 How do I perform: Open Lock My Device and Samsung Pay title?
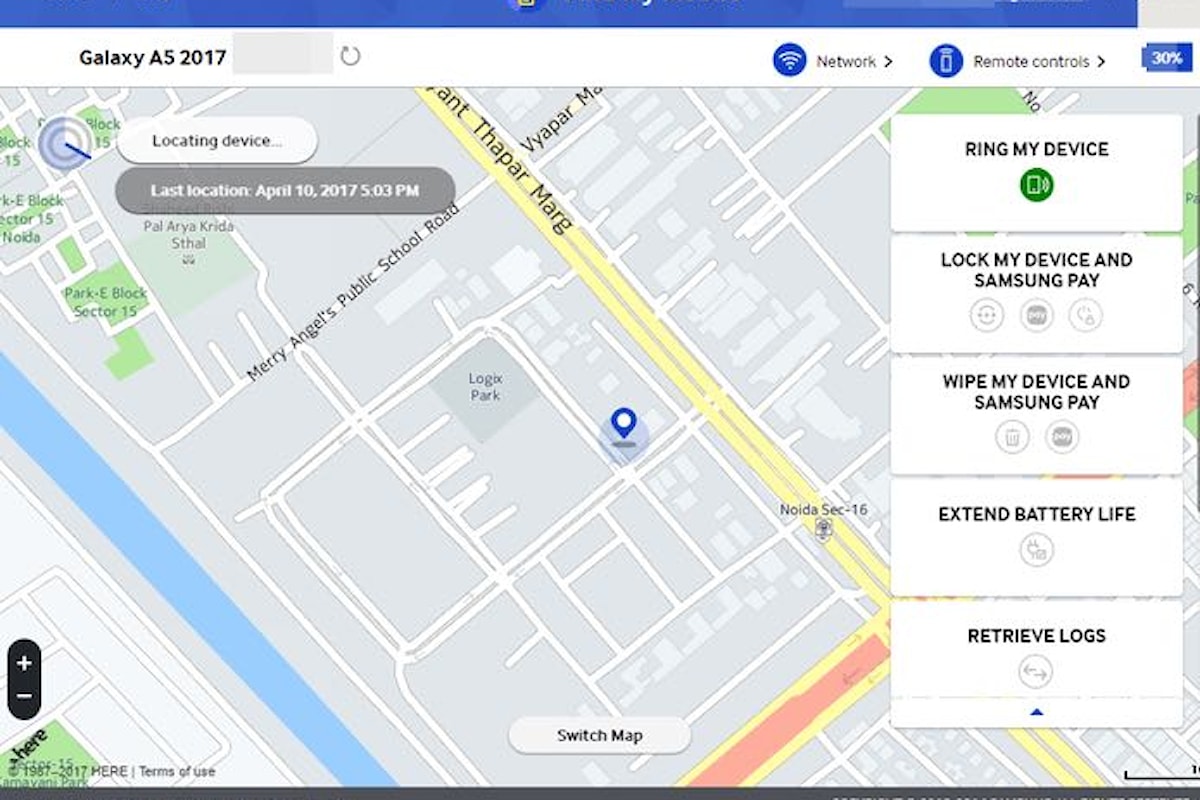1036,270
